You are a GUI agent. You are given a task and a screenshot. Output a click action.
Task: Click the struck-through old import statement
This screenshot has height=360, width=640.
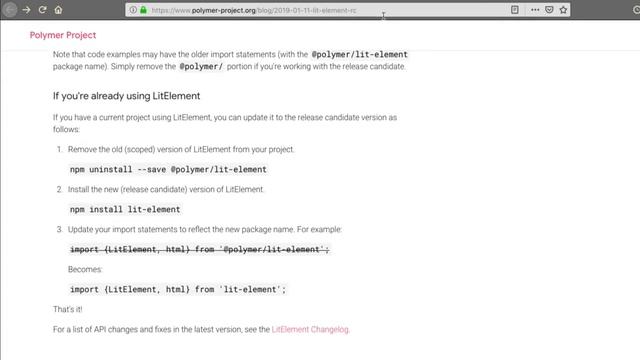(x=200, y=249)
